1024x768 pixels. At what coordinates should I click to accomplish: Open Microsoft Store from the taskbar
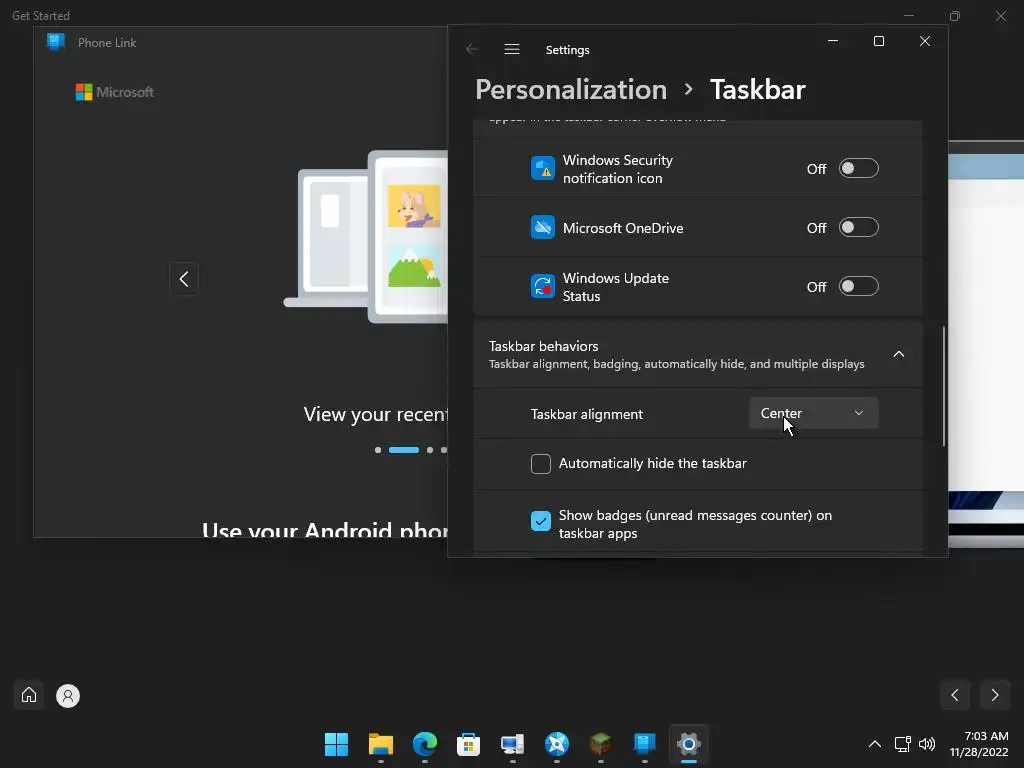(x=468, y=744)
